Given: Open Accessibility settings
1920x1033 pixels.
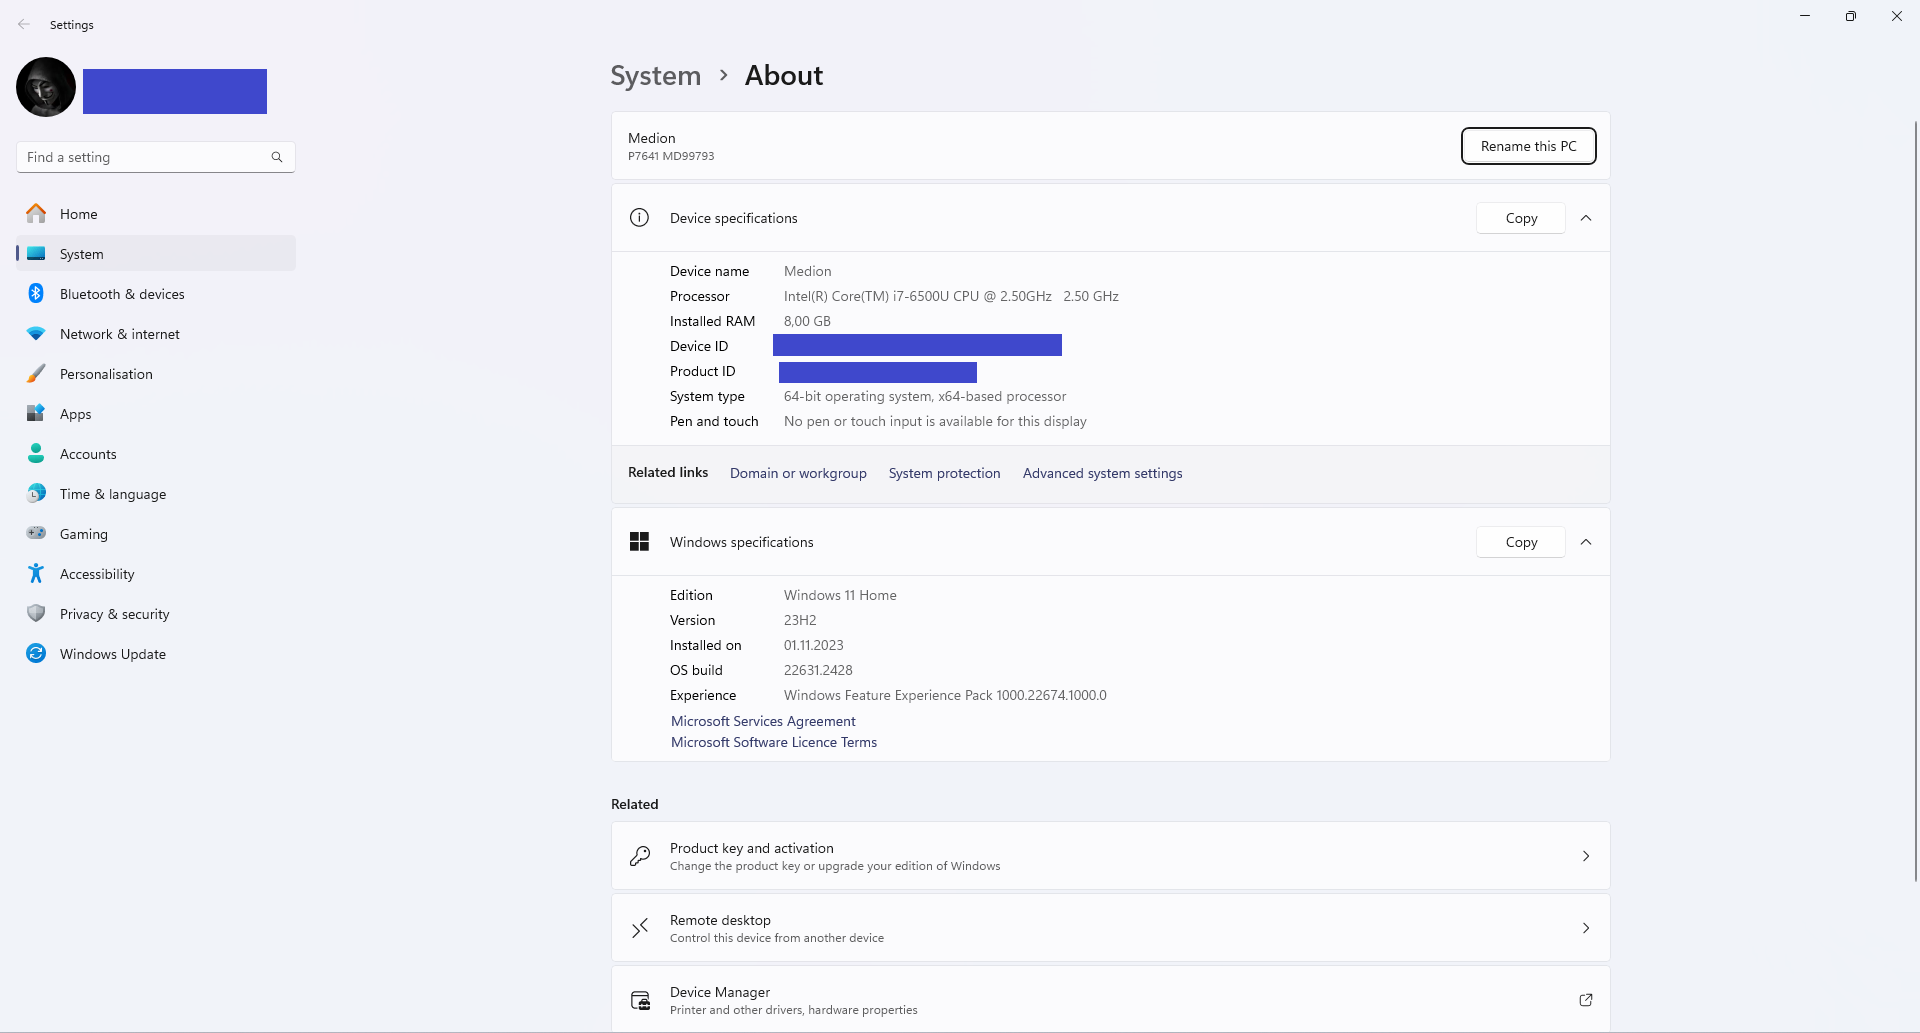Looking at the screenshot, I should tap(156, 573).
